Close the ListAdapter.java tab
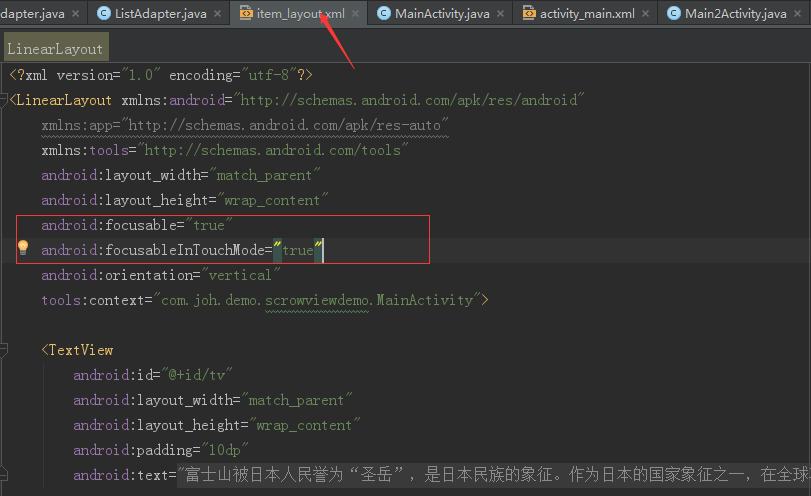The height and width of the screenshot is (496, 811). tap(218, 14)
